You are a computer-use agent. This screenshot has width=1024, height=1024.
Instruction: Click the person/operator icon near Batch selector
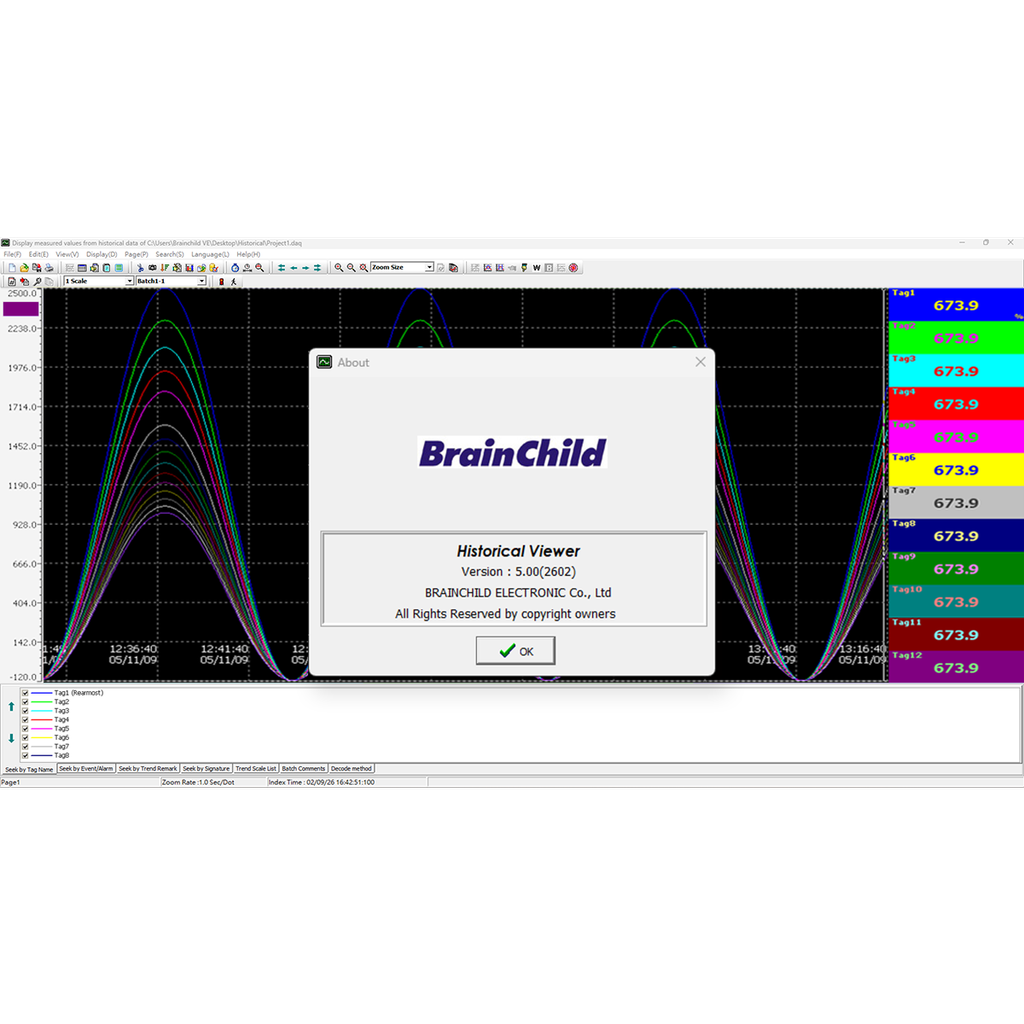[x=233, y=281]
